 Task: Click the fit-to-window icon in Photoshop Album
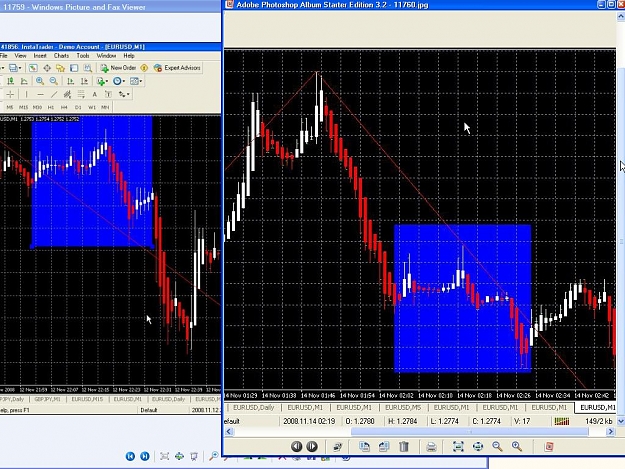click(x=458, y=447)
